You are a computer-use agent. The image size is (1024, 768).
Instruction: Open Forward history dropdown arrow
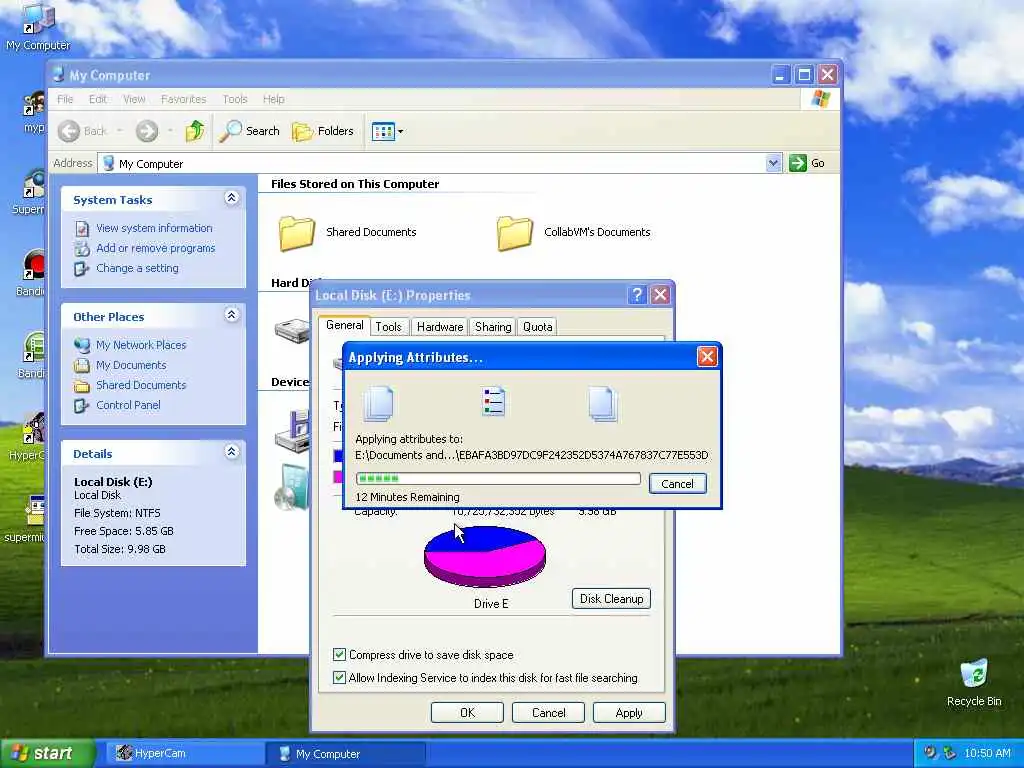click(170, 131)
